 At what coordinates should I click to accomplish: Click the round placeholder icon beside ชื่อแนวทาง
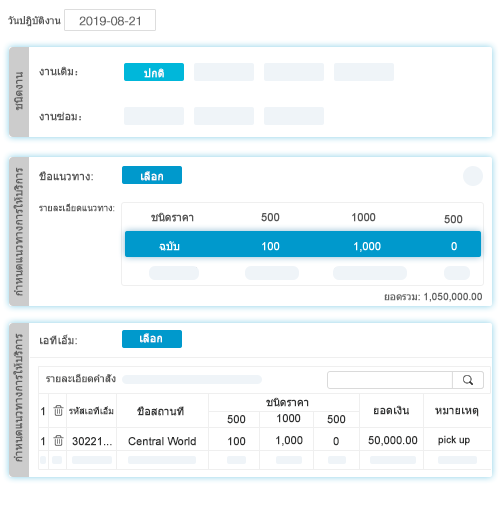tap(473, 176)
